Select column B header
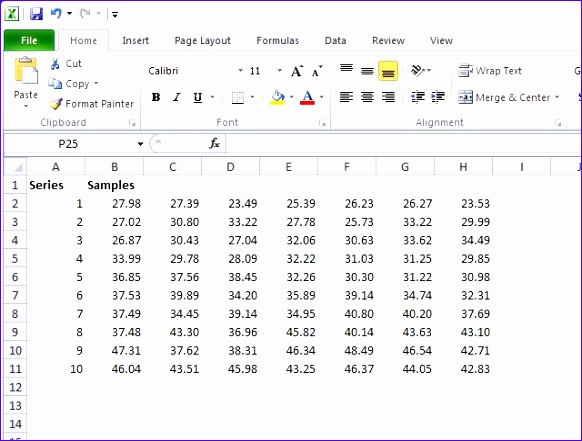 click(114, 167)
